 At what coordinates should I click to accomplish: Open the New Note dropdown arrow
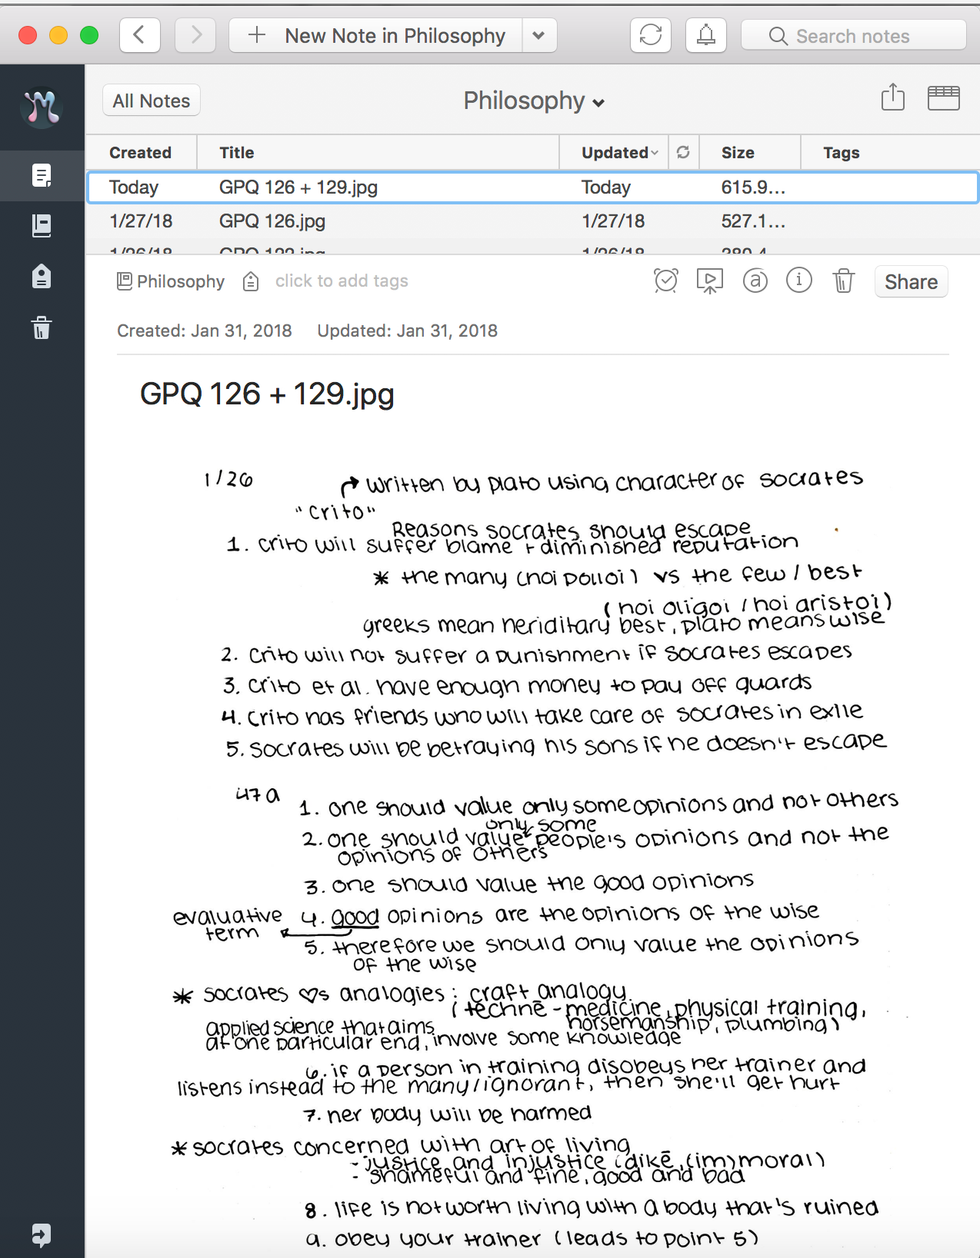click(x=538, y=36)
